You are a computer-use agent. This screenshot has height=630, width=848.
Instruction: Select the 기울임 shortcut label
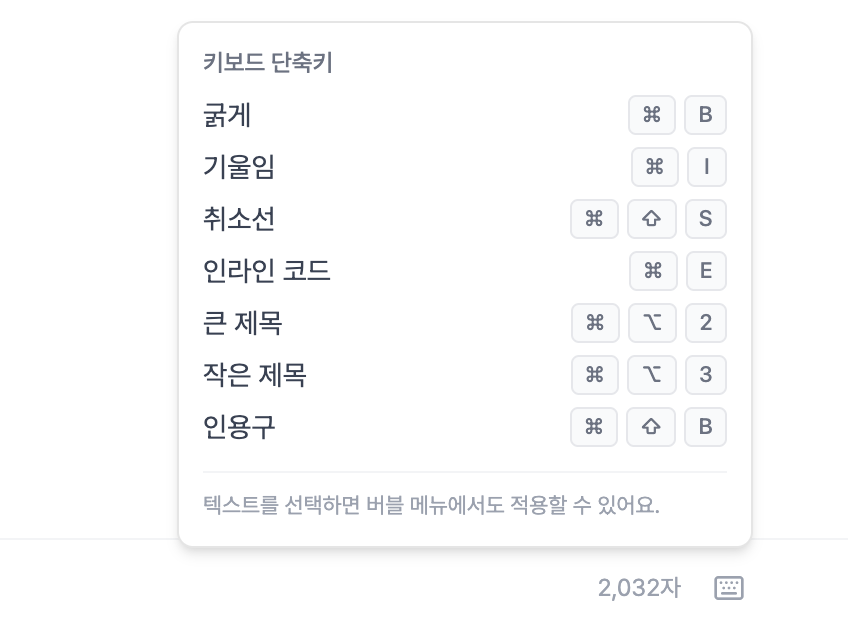pyautogui.click(x=239, y=167)
